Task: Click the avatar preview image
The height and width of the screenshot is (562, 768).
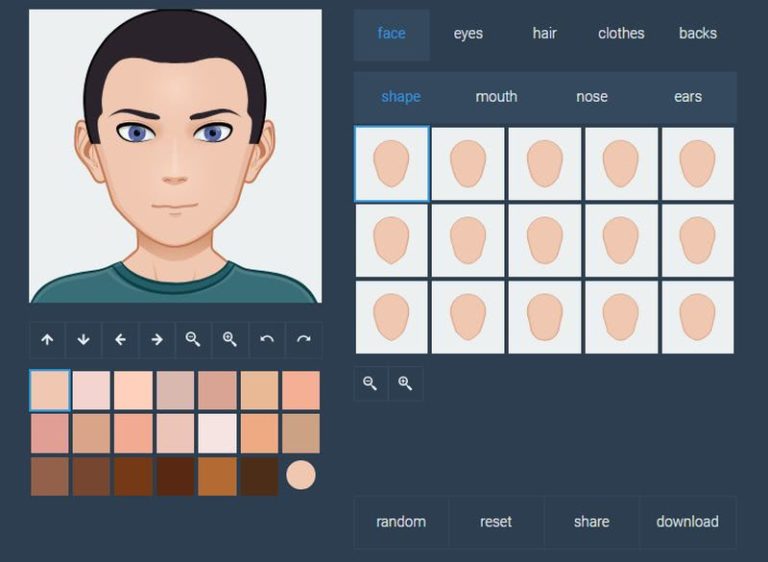Action: (x=175, y=156)
